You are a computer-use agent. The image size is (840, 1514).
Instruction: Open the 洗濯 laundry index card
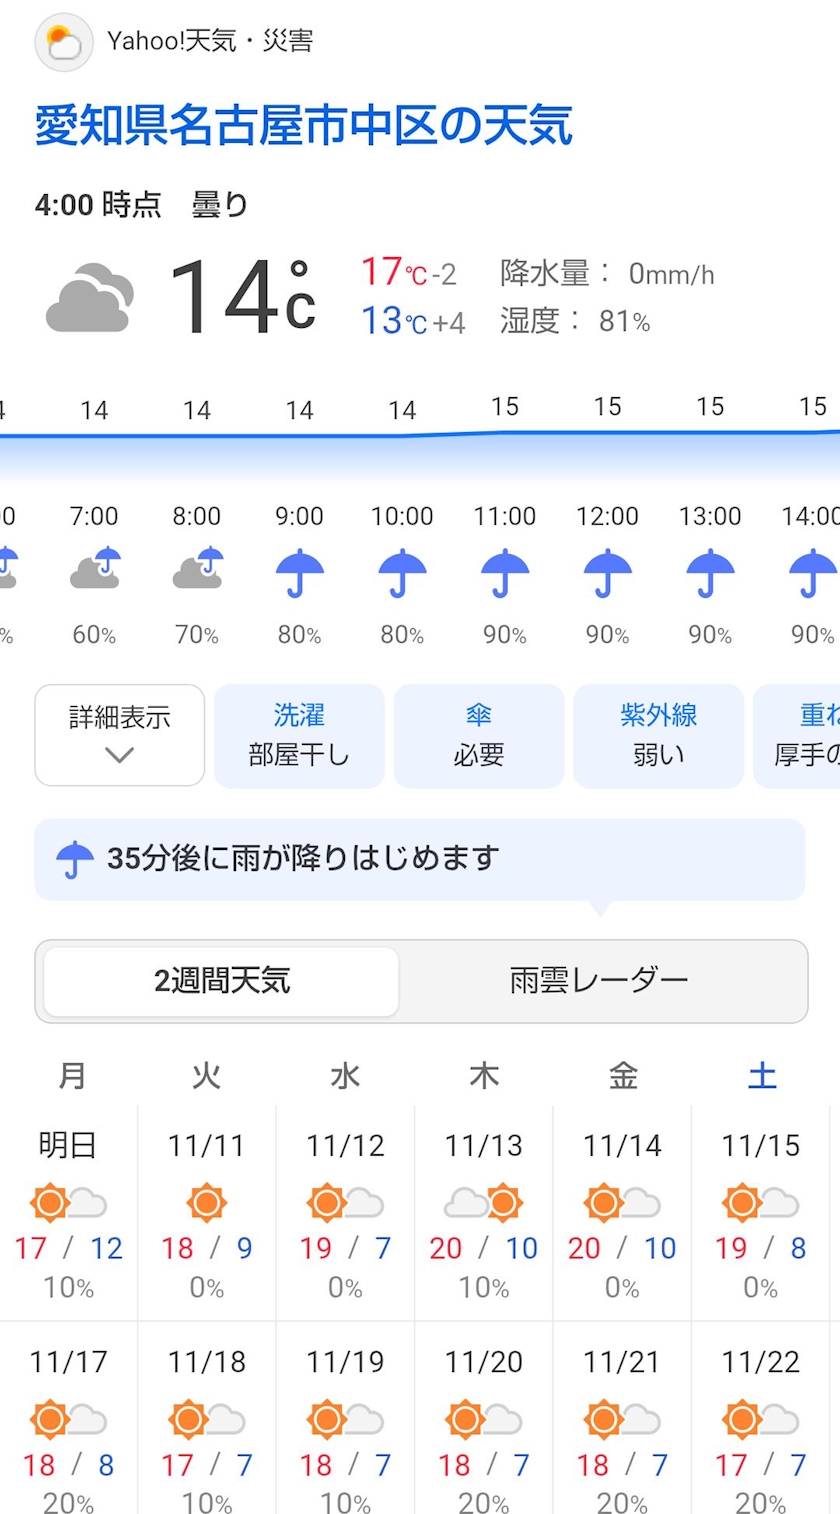tap(299, 735)
